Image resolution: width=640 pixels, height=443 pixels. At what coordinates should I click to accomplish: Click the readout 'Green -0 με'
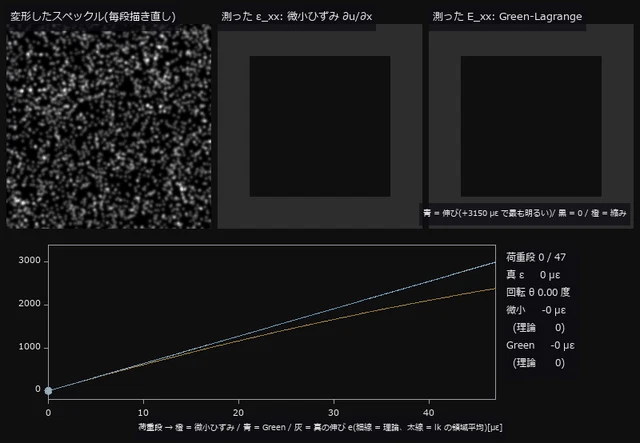540,345
